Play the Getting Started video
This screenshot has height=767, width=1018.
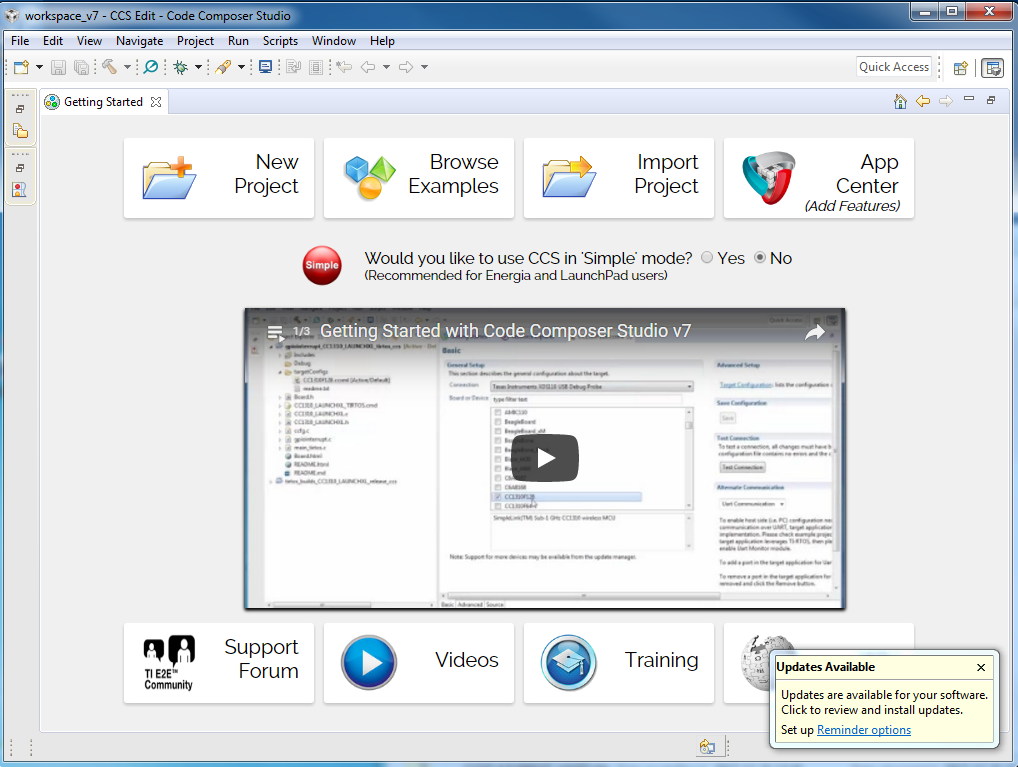[545, 459]
